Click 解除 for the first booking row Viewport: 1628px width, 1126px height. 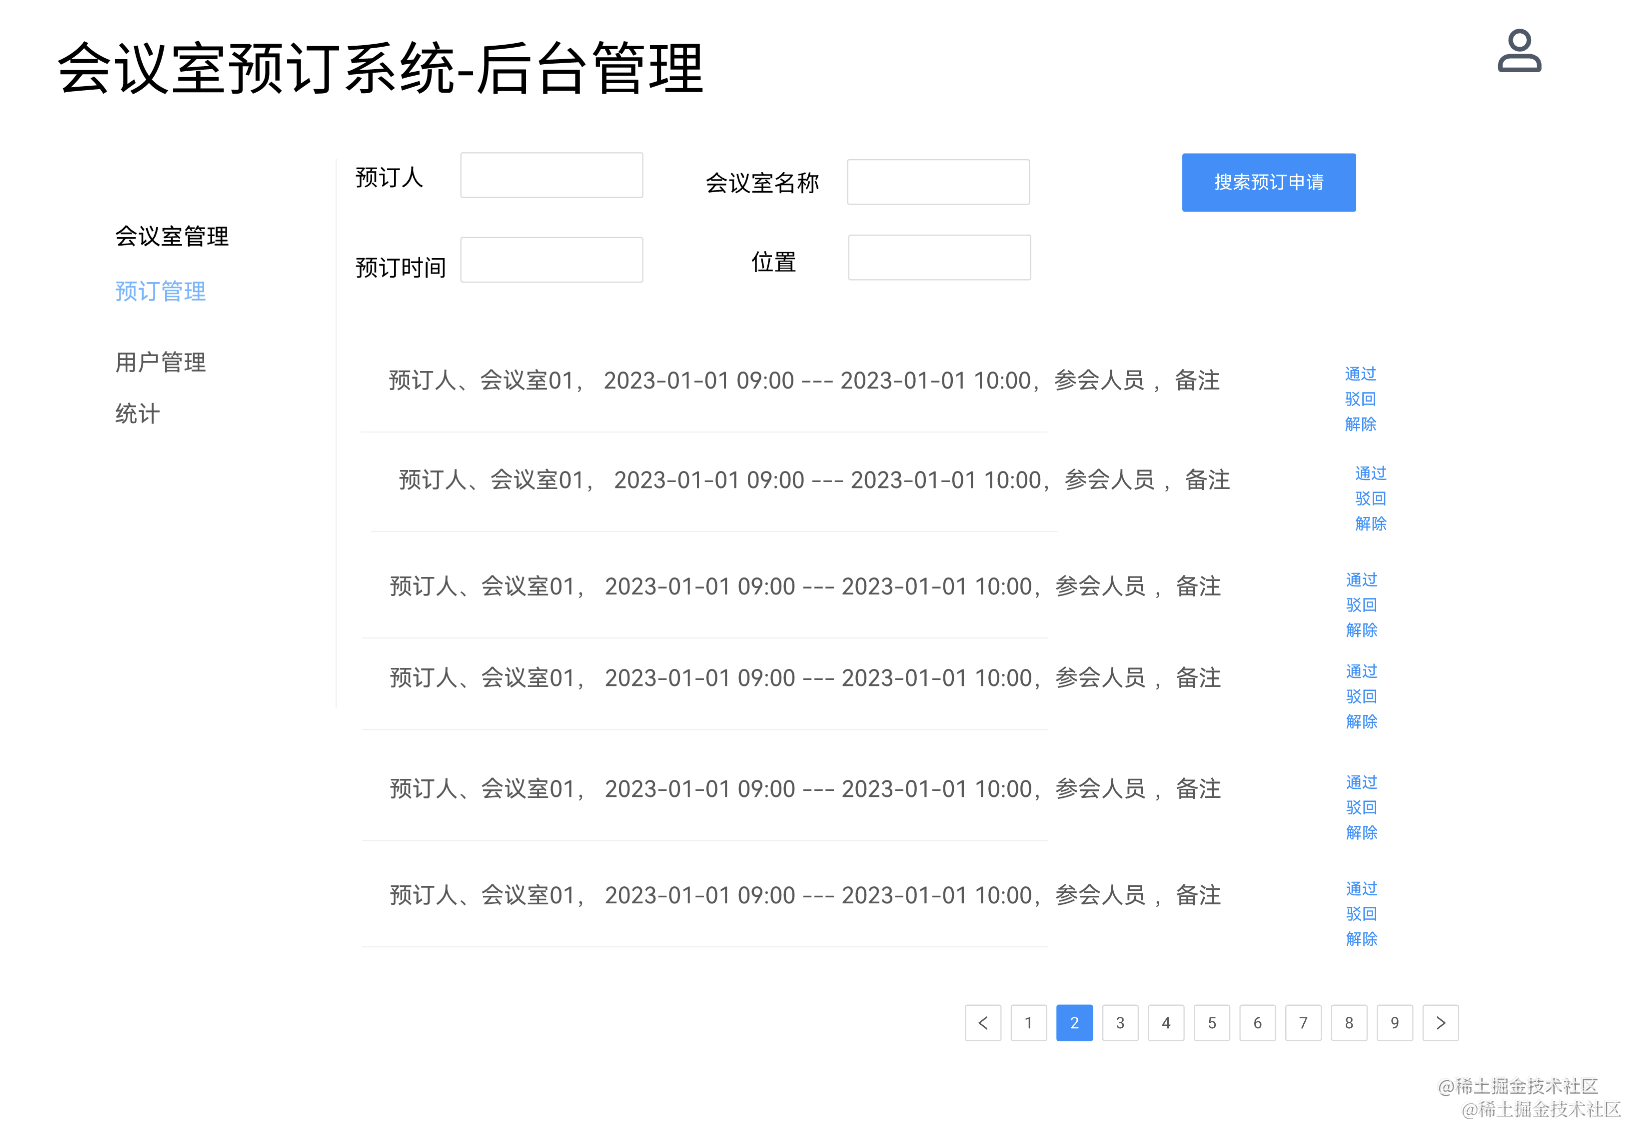pos(1361,424)
